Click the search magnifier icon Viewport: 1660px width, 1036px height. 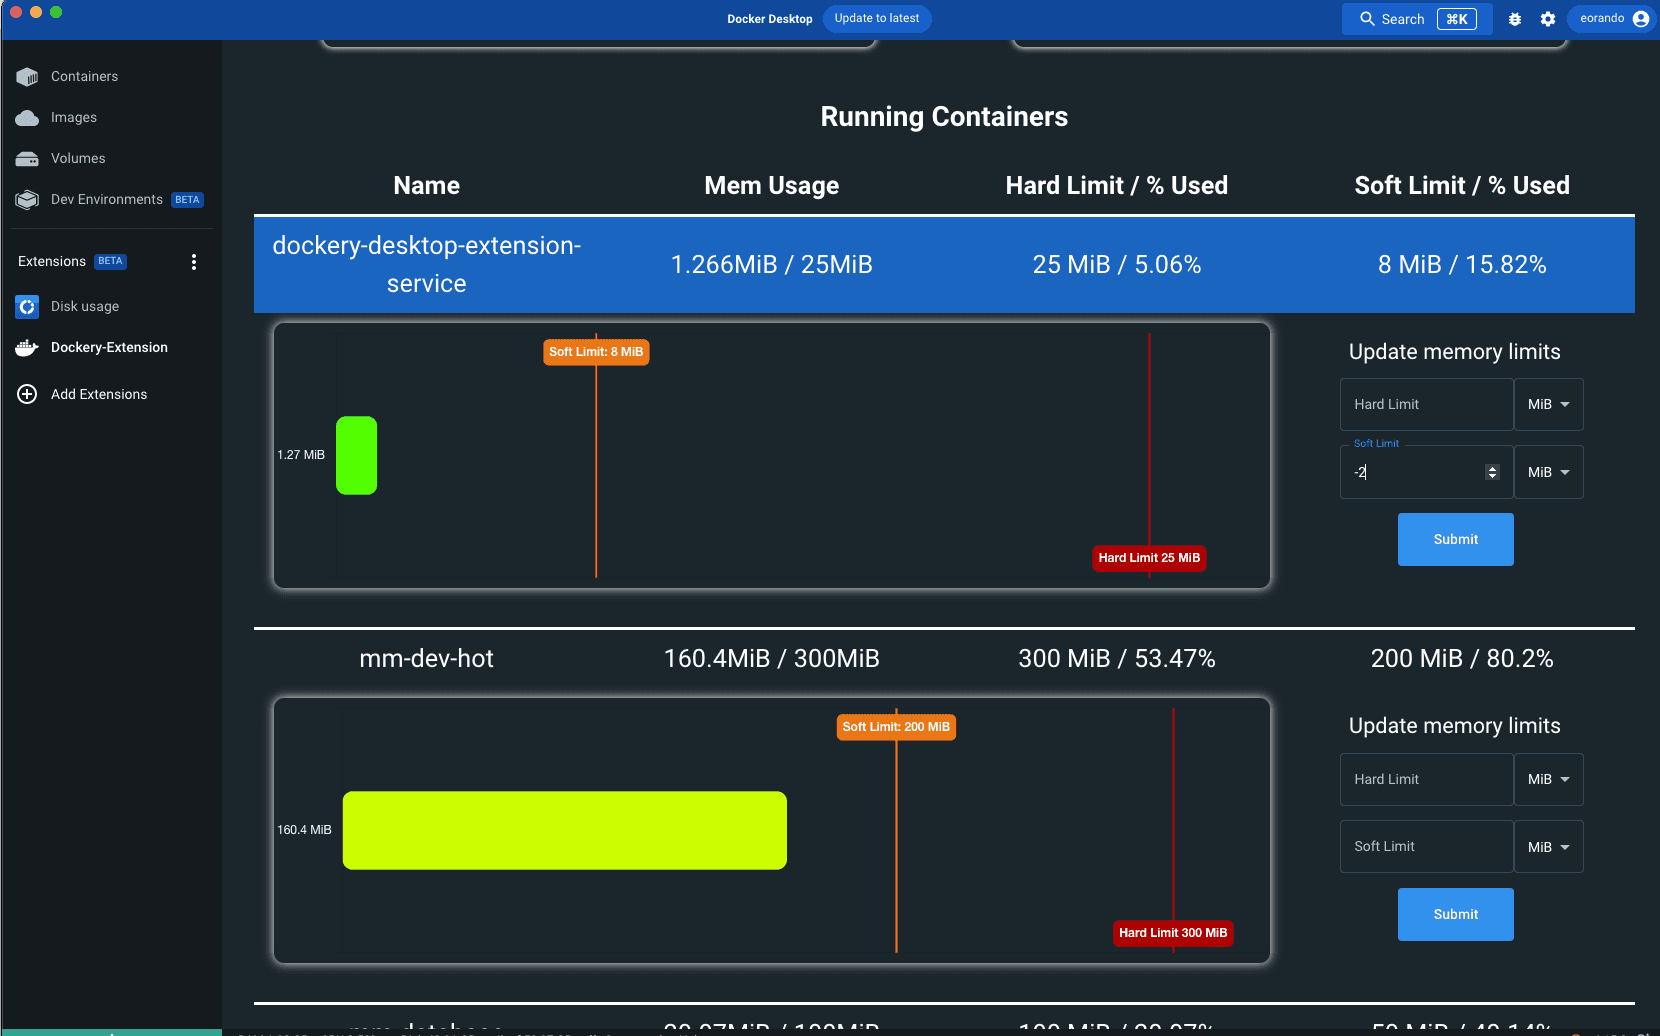(1367, 19)
